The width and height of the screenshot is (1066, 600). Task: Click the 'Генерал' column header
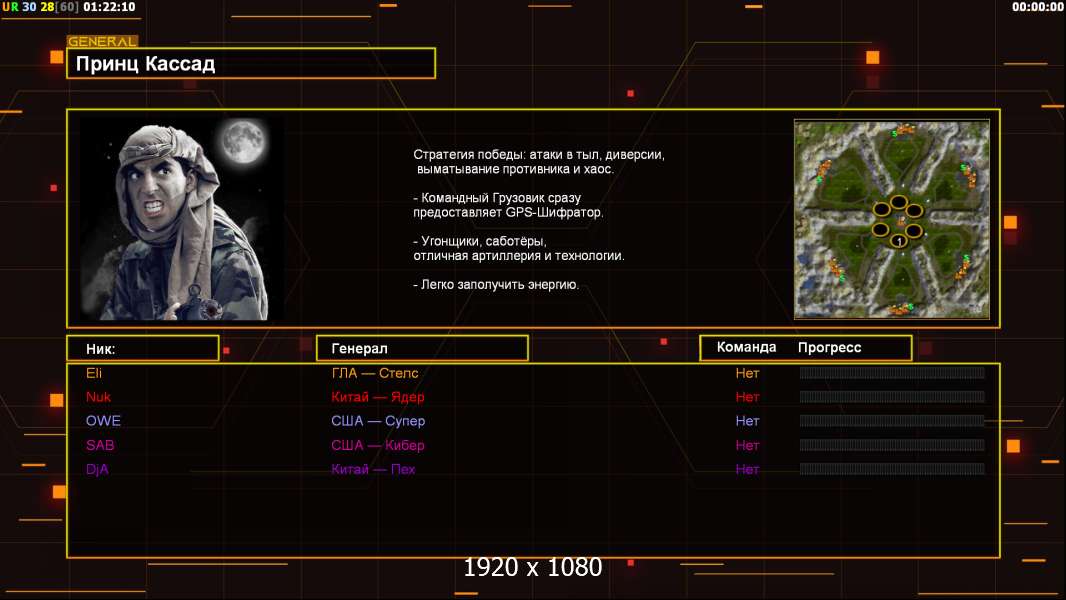pyautogui.click(x=359, y=348)
